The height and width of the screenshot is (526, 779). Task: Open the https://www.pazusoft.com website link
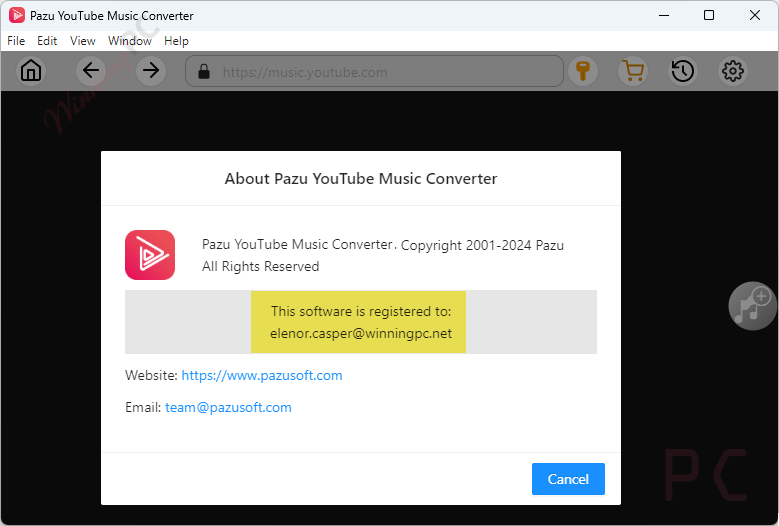tap(262, 375)
